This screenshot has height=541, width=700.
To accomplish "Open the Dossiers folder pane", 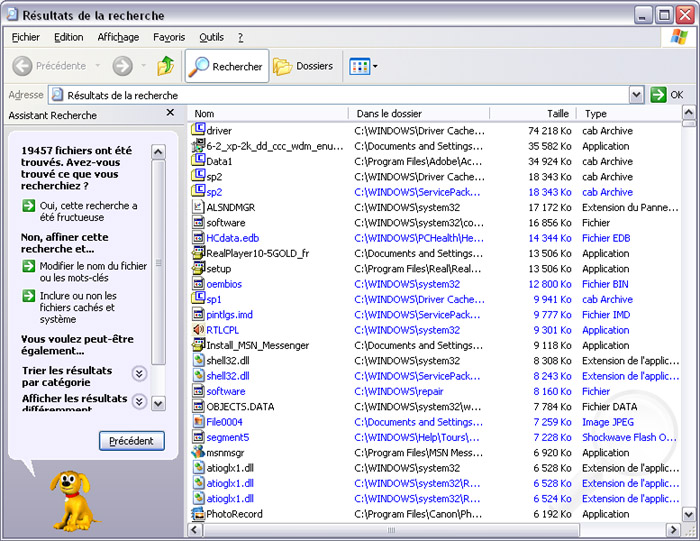I will [303, 66].
